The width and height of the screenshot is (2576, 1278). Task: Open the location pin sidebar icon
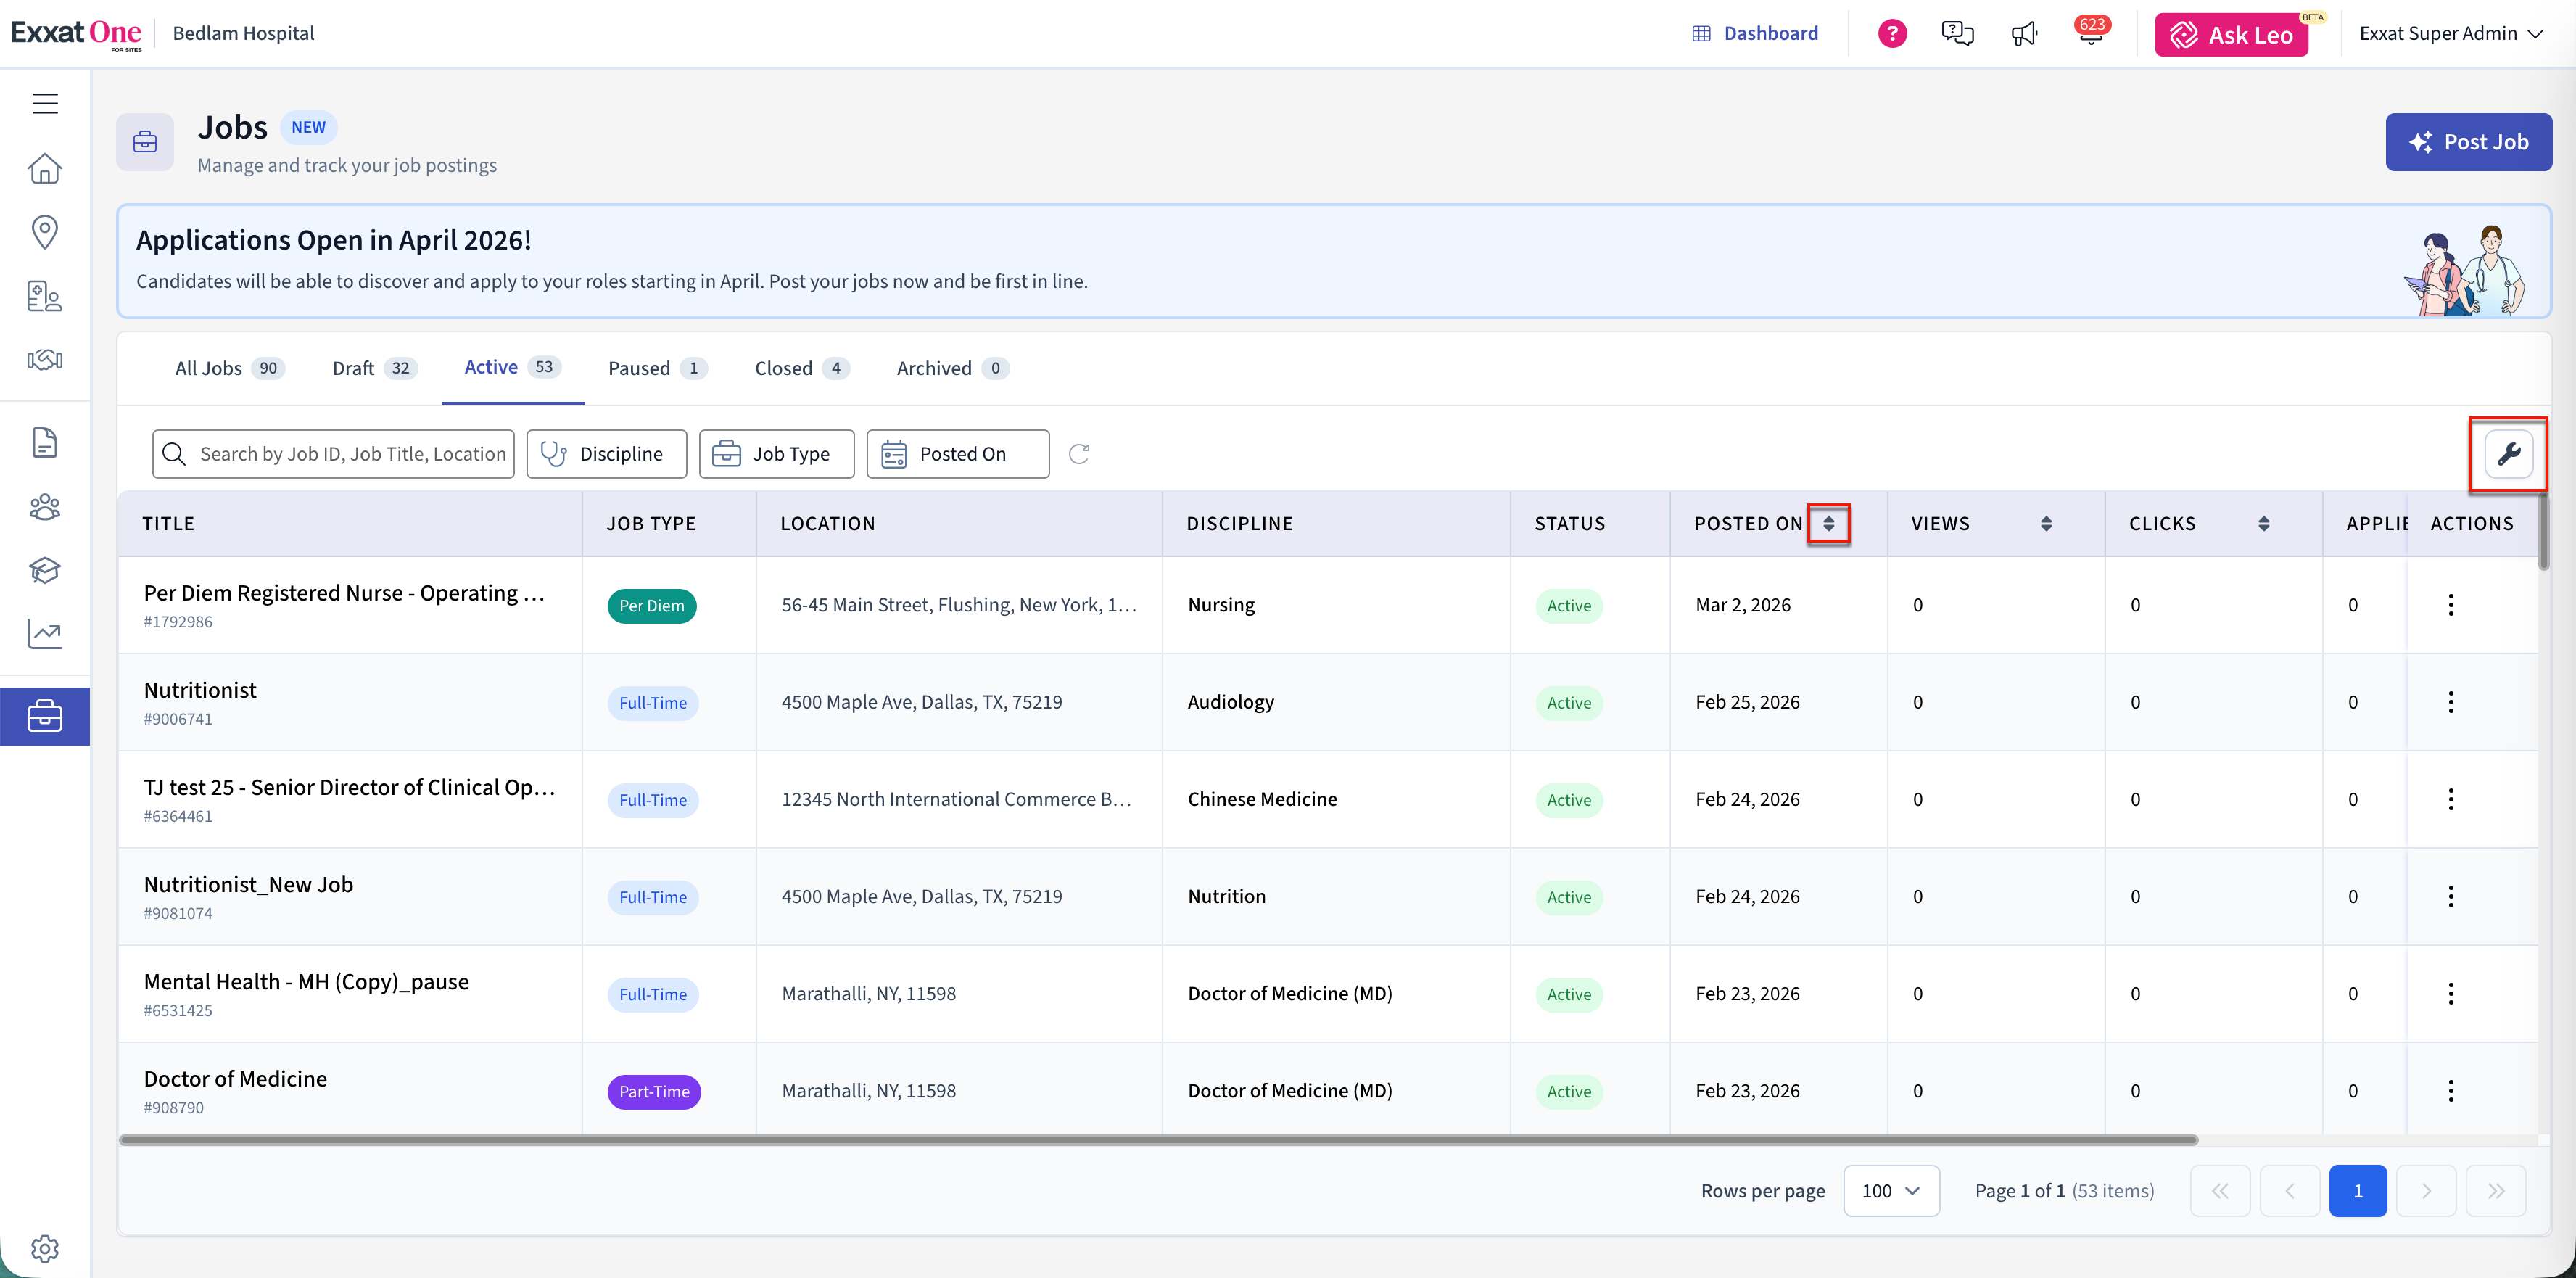[45, 232]
